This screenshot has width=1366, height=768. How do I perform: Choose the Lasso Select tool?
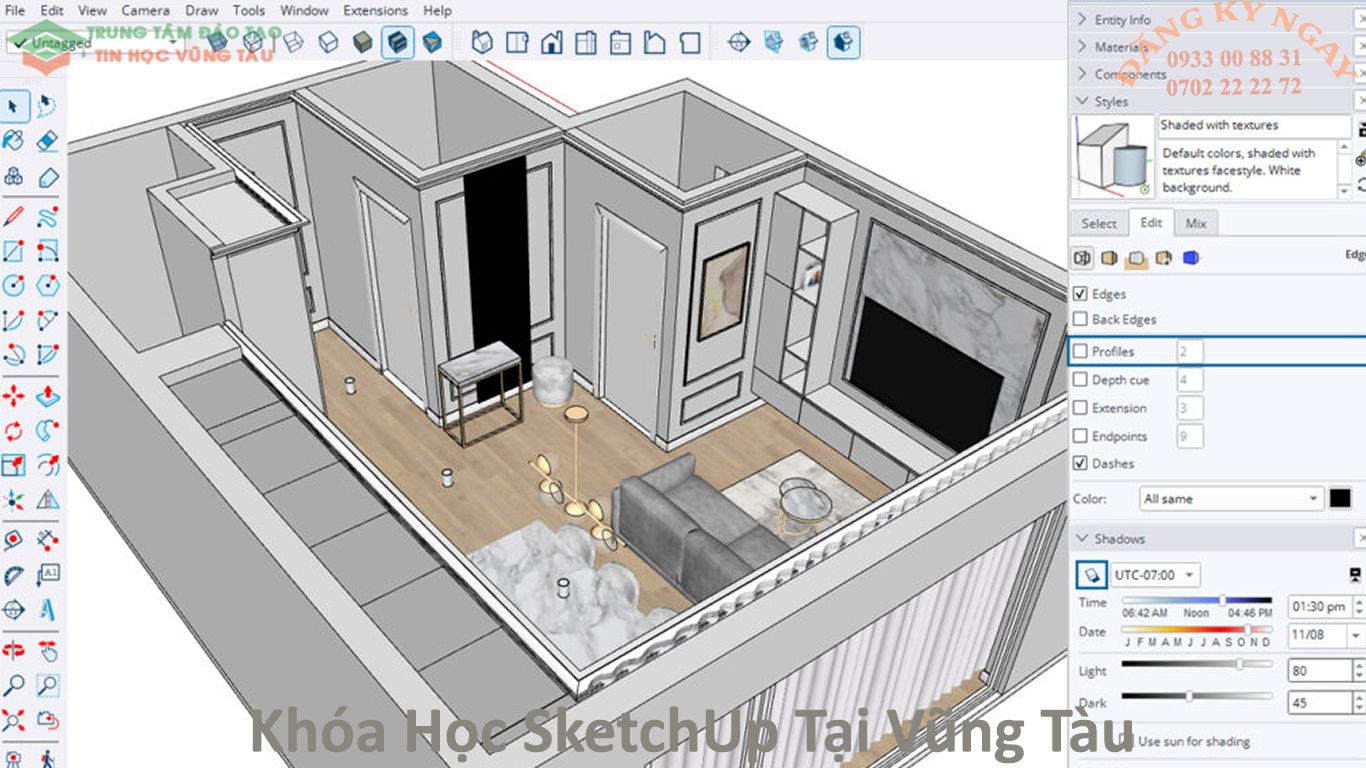(47, 106)
